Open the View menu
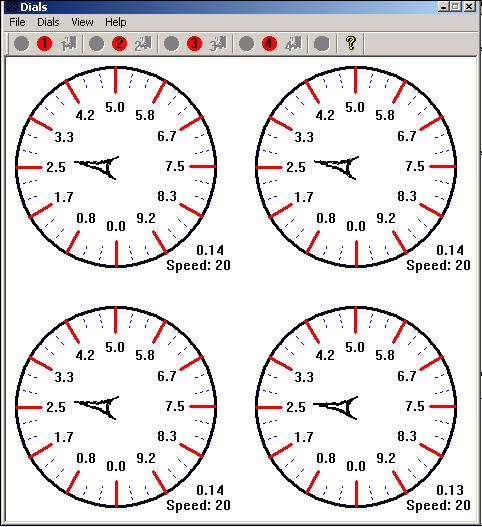The image size is (482, 527). 82,22
